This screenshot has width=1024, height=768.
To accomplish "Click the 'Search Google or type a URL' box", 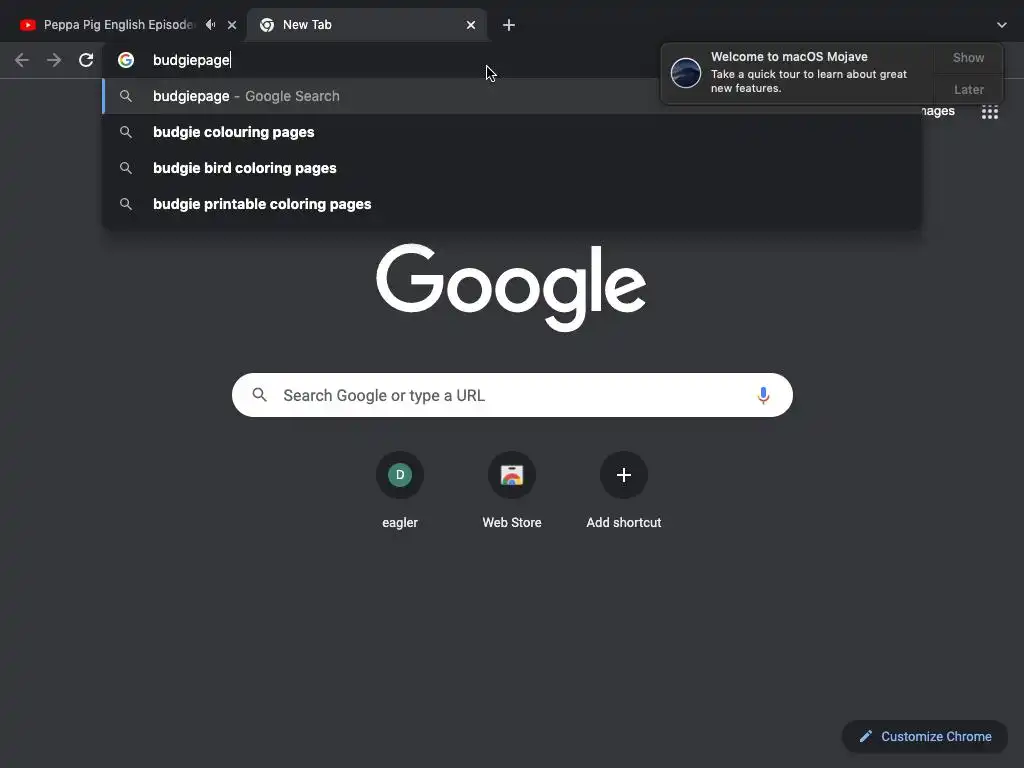I will tap(512, 395).
